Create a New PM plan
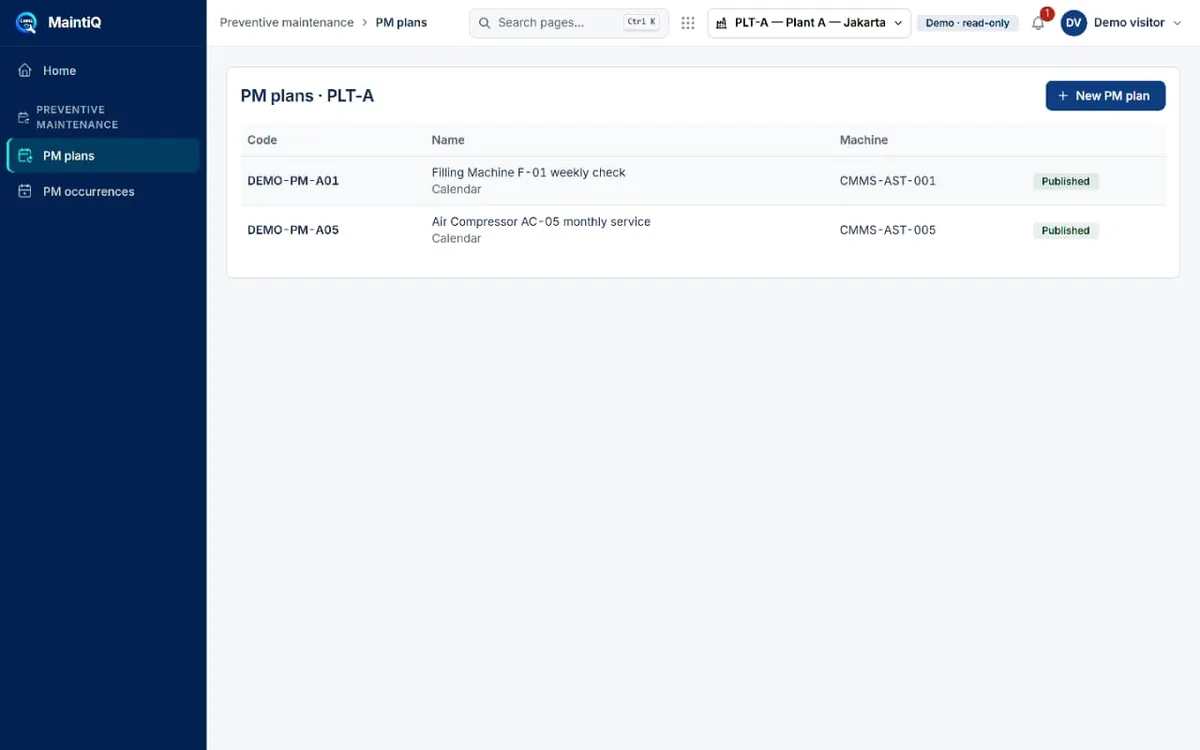Screen dimensions: 1200x750 1105,96
